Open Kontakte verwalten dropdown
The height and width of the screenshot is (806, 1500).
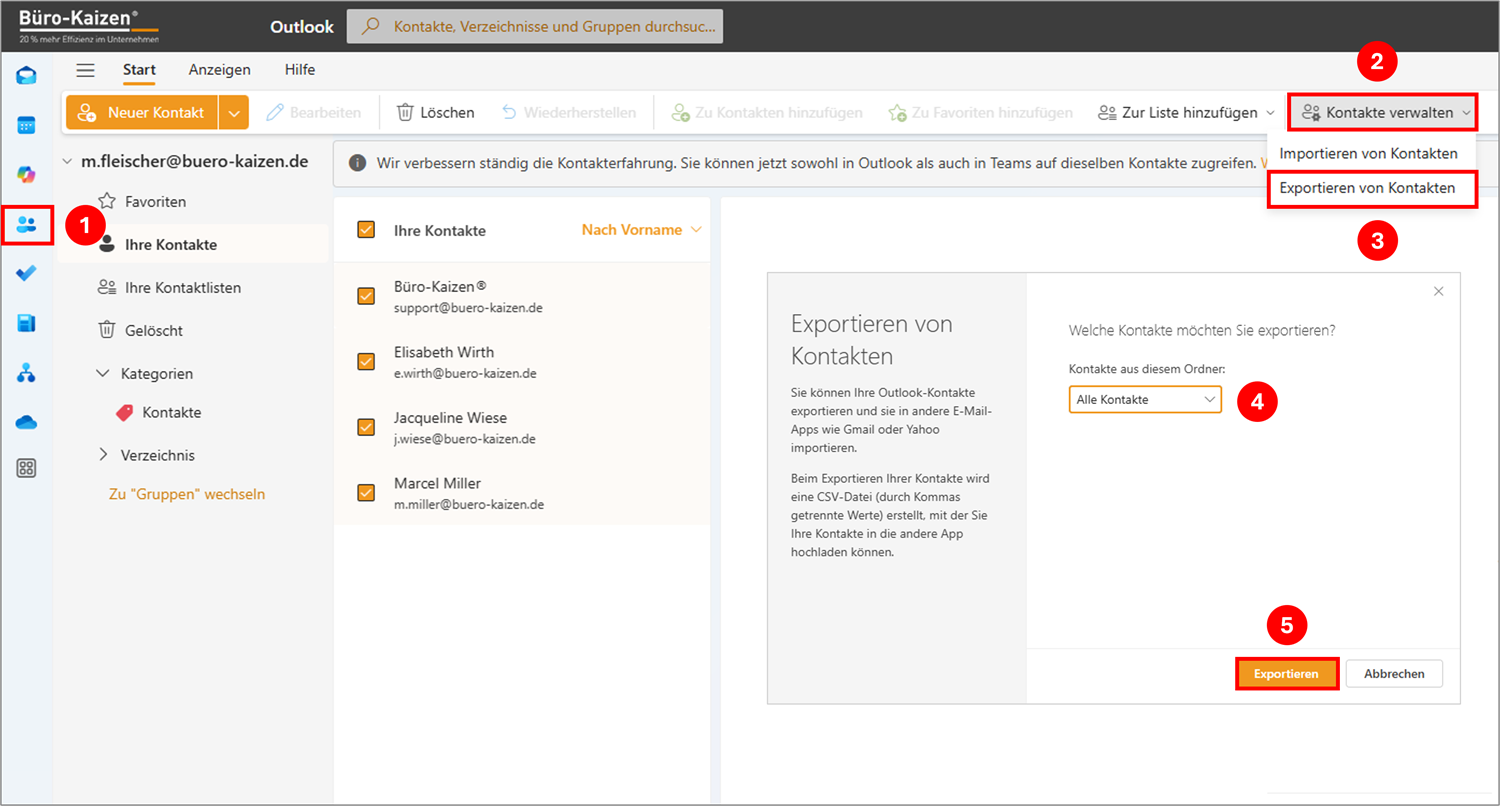(x=1384, y=113)
